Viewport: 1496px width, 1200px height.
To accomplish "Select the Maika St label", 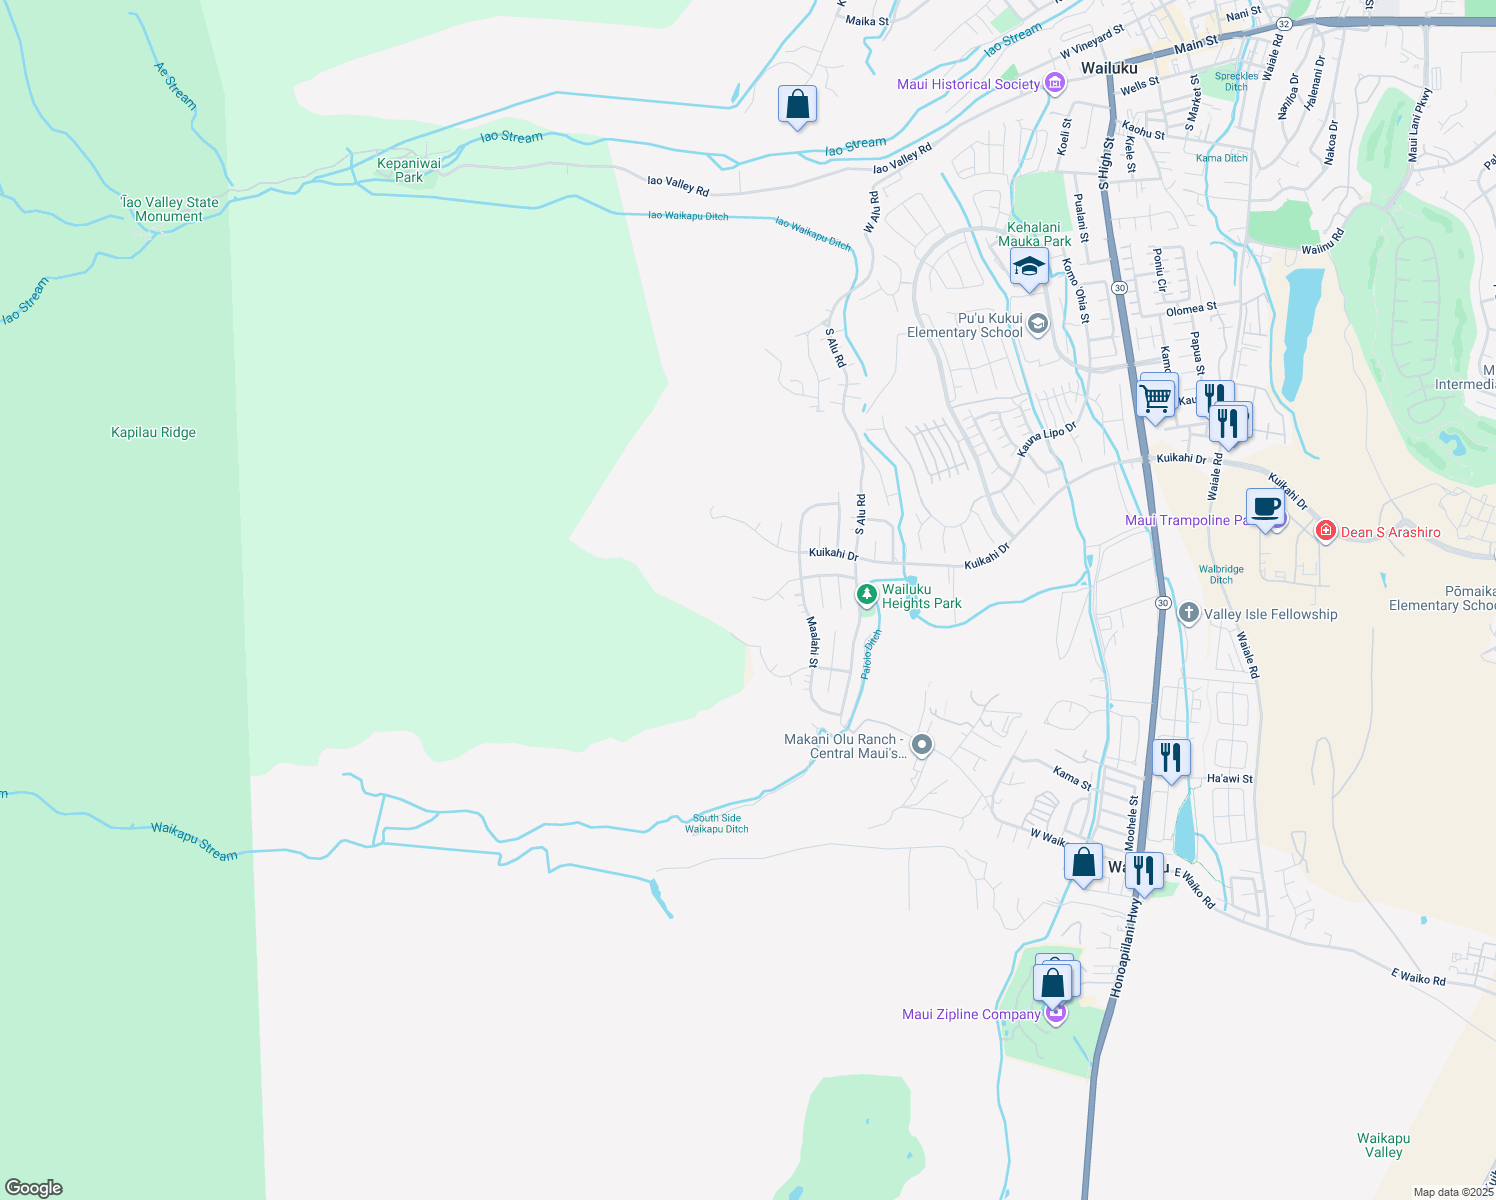I will coord(867,21).
